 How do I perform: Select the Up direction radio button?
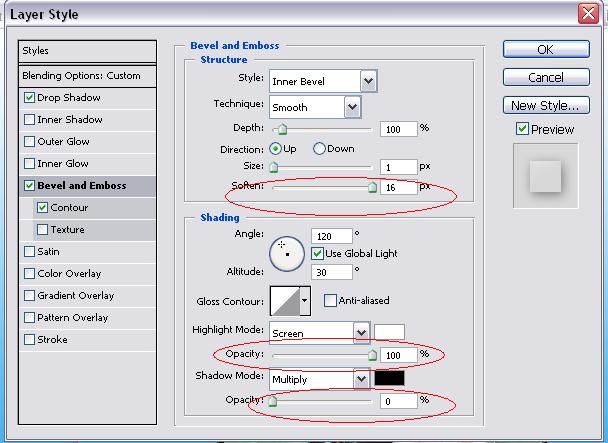(x=275, y=149)
